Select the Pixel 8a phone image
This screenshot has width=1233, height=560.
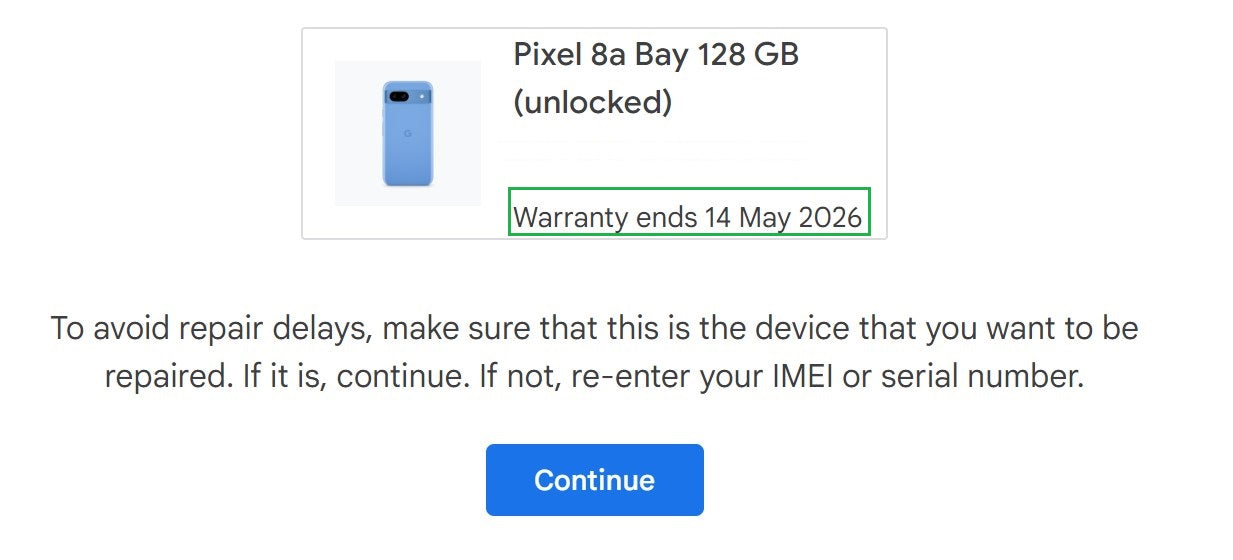tap(408, 134)
